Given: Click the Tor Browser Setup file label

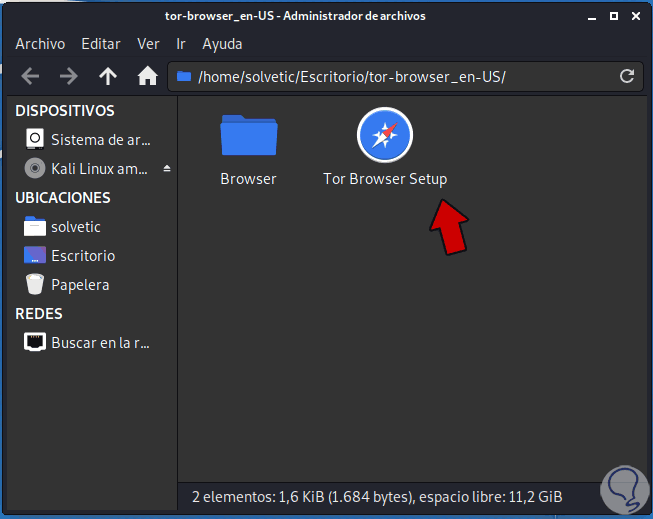Looking at the screenshot, I should click(385, 179).
